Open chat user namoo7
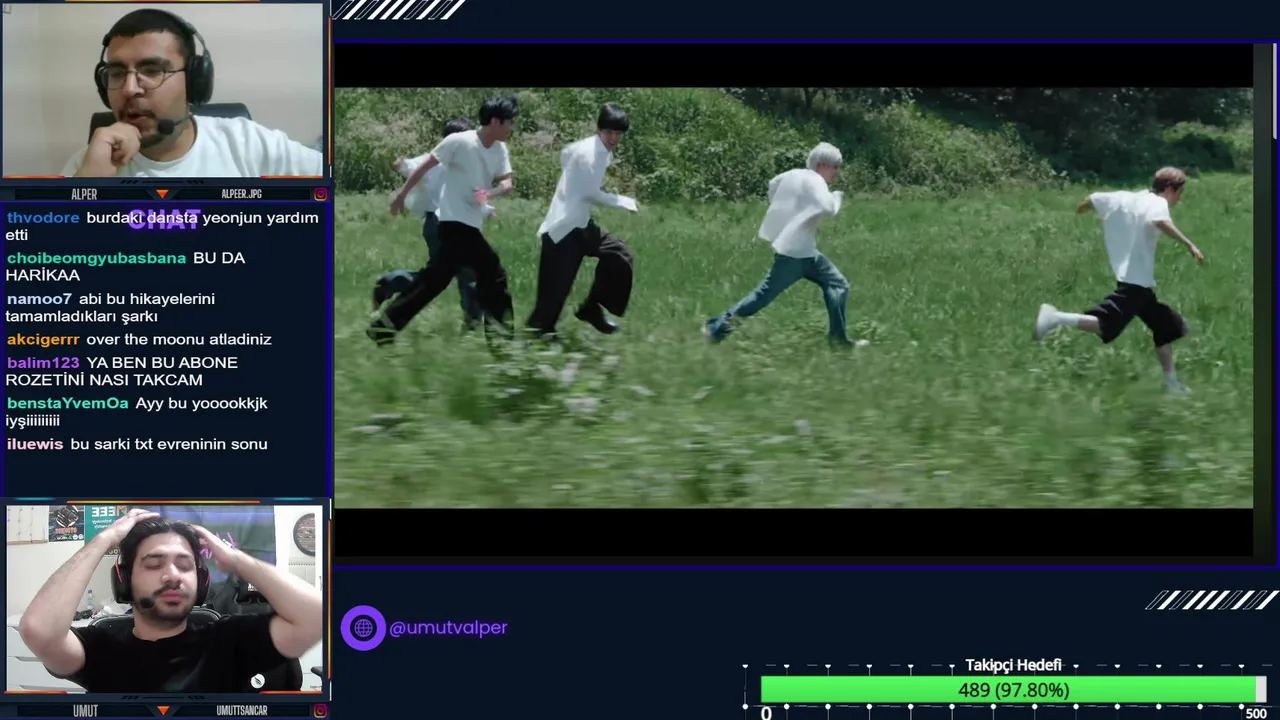Screen dimensions: 1280x720 (39, 299)
